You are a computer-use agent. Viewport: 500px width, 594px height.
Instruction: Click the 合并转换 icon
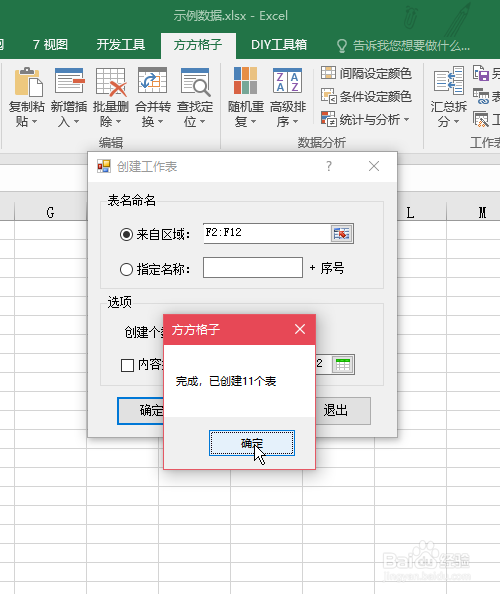point(152,80)
